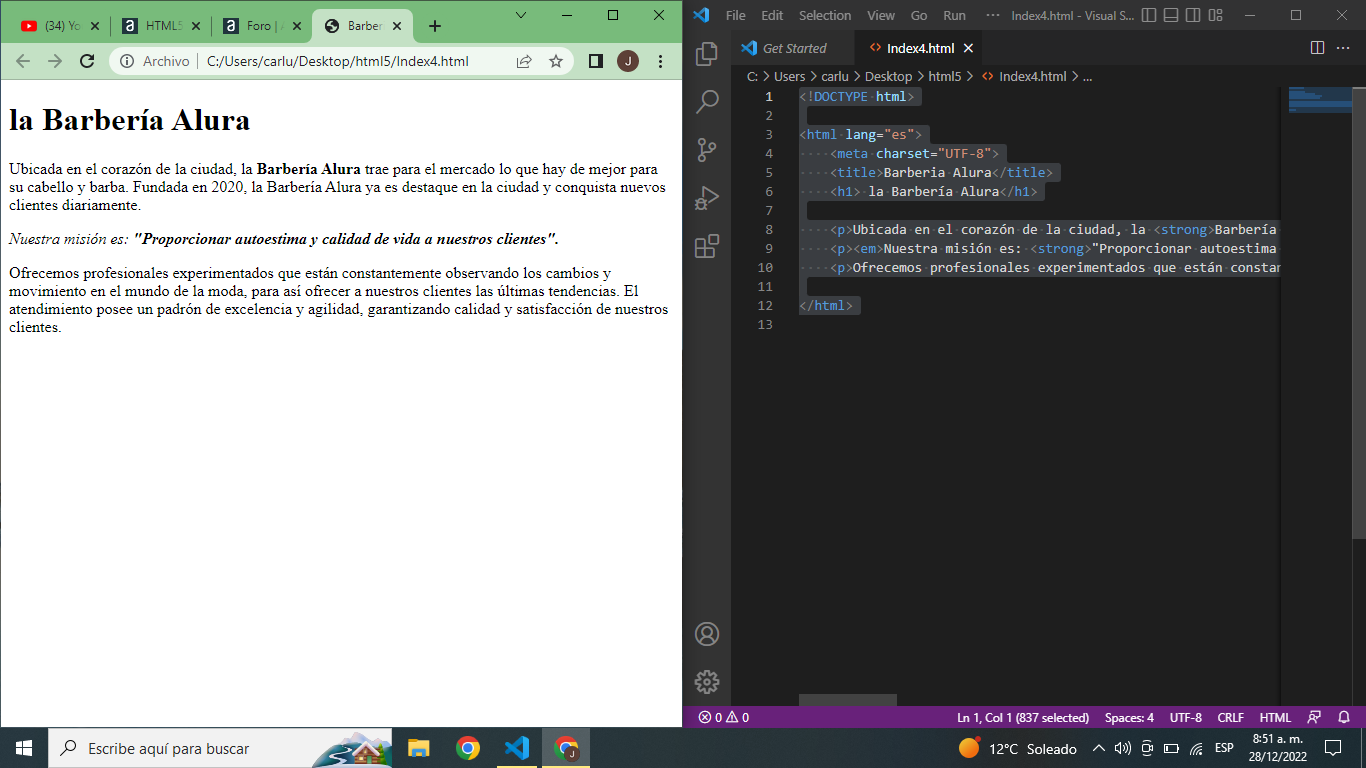Open the Desktop breadcrumb dropdown
Screen dimensions: 1366x768
(888, 76)
